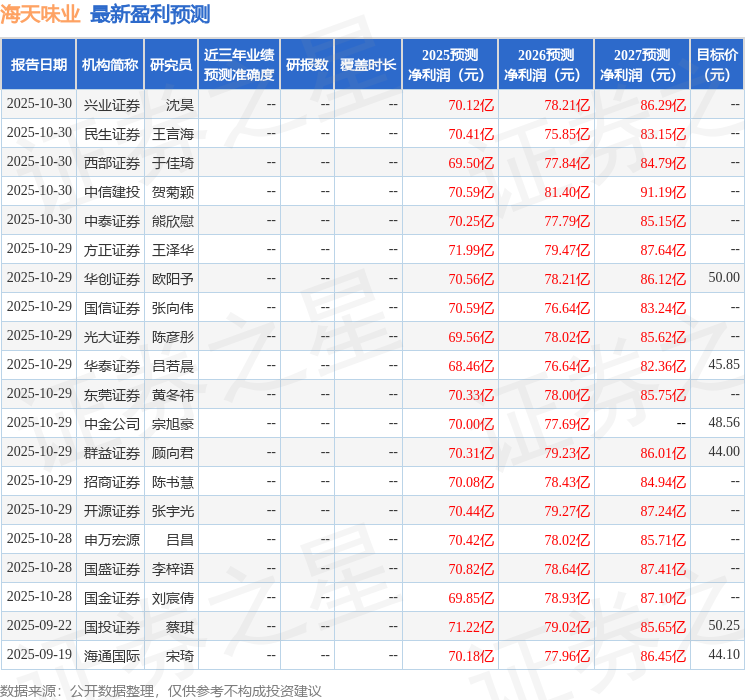Click researcher name 王言海
The width and height of the screenshot is (745, 700).
coord(173,134)
